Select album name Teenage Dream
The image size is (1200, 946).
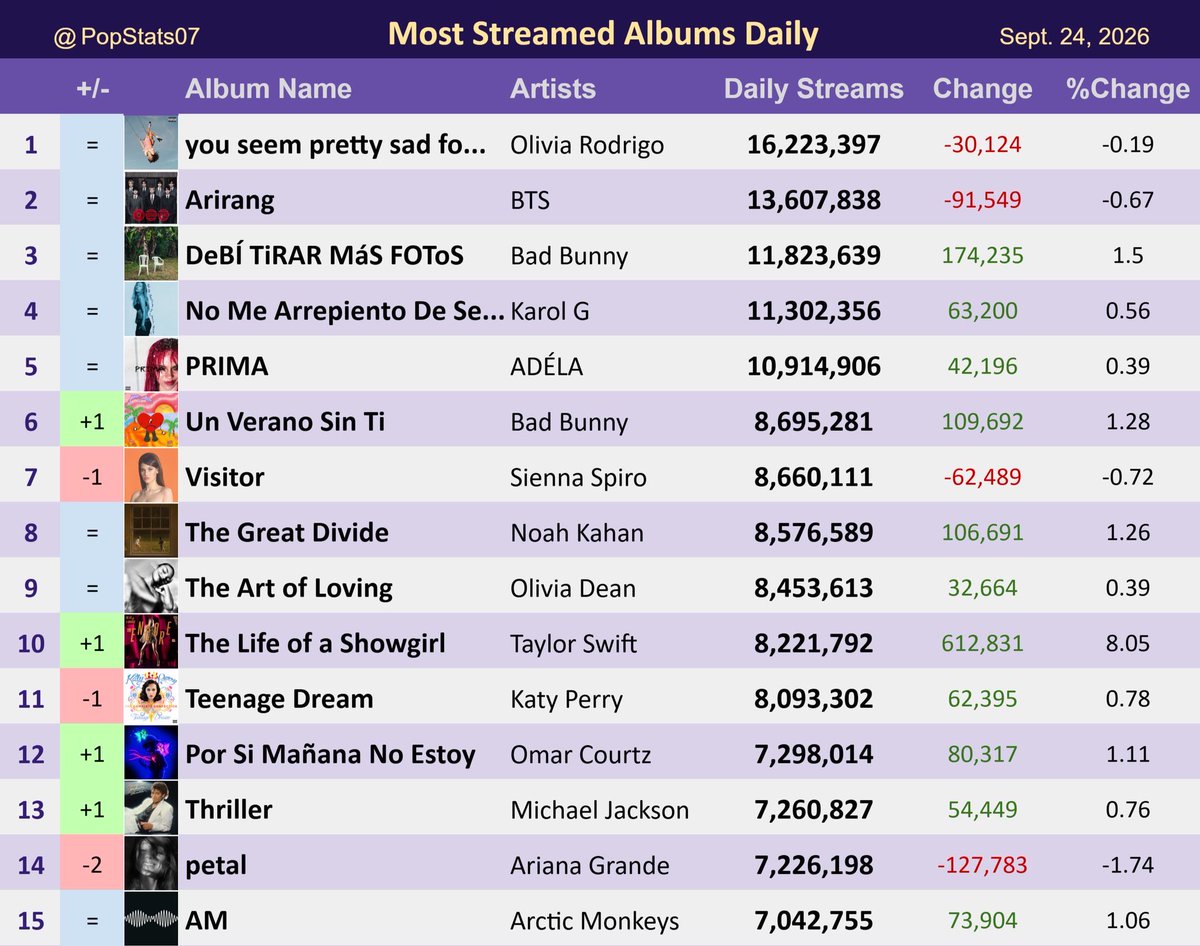(x=279, y=699)
